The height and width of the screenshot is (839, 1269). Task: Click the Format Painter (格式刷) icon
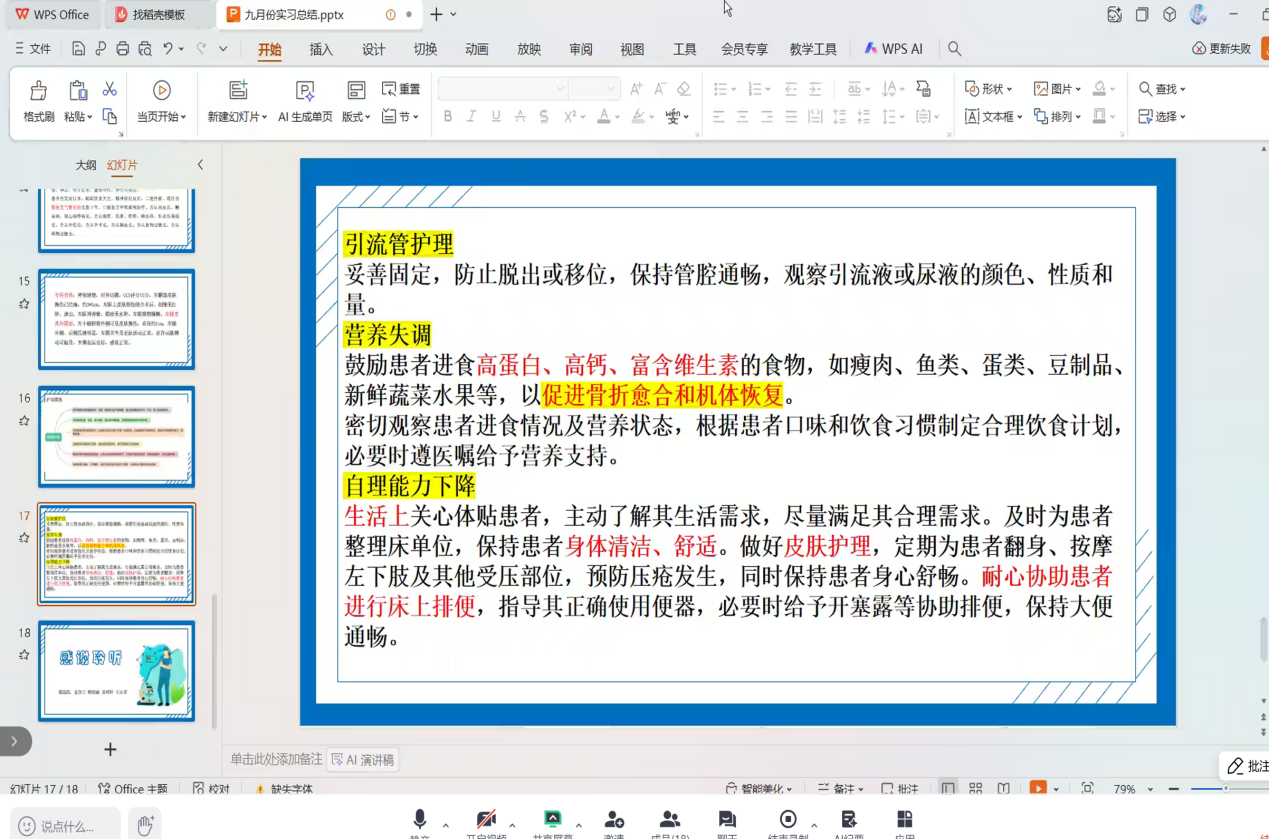pos(38,92)
